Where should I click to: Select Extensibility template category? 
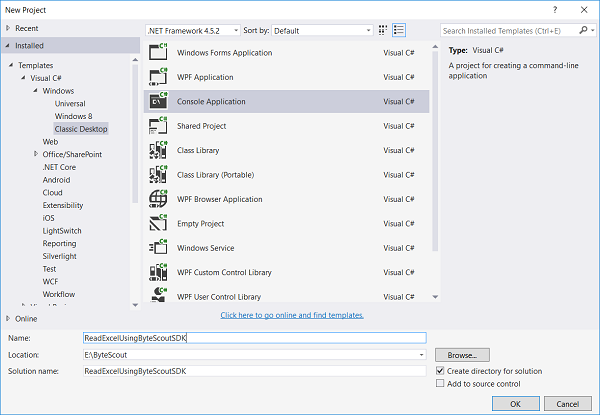[63, 205]
